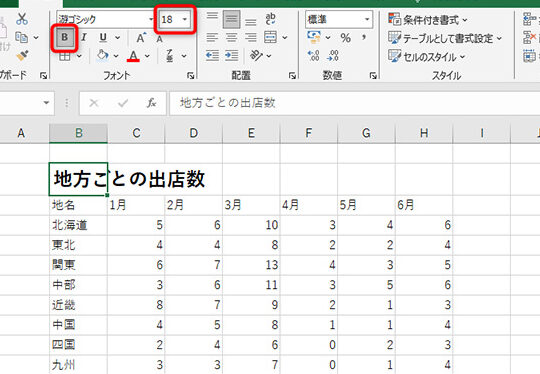Open the font size 18 dropdown
Viewport: 540px width, 374px height.
185,19
